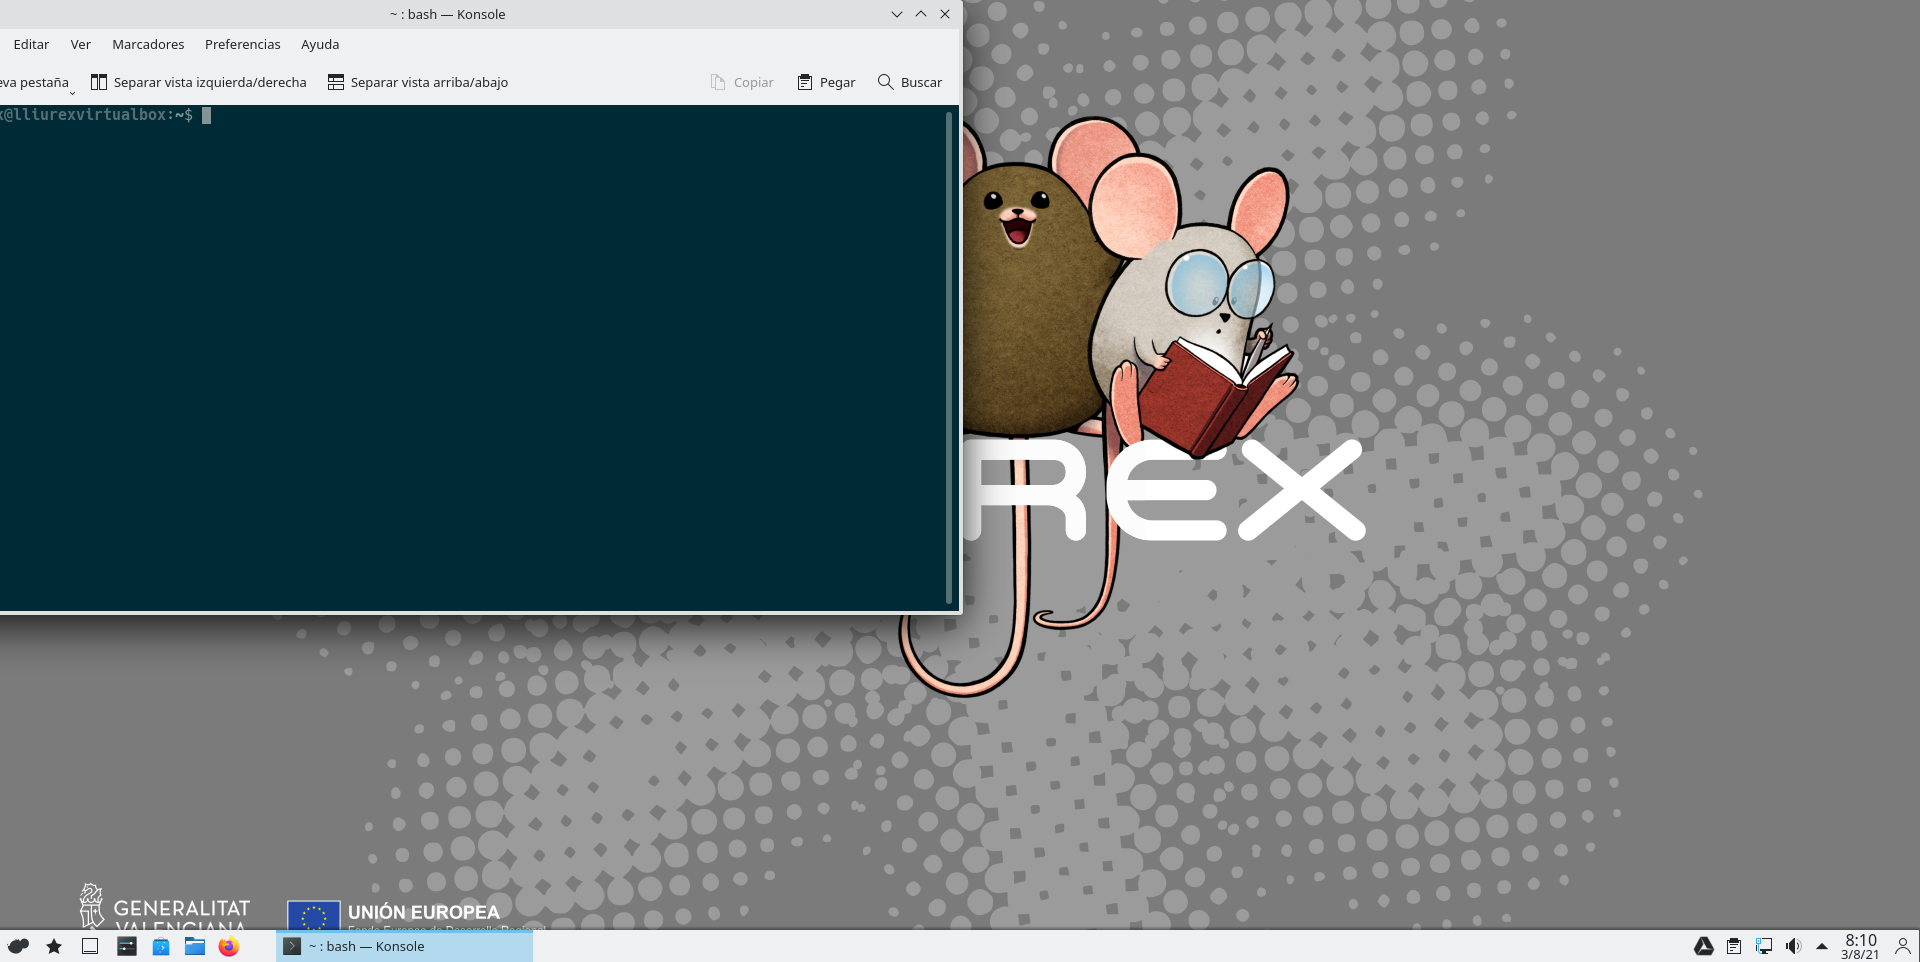Open the Marcadores menu
This screenshot has width=1920, height=962.
pyautogui.click(x=148, y=44)
